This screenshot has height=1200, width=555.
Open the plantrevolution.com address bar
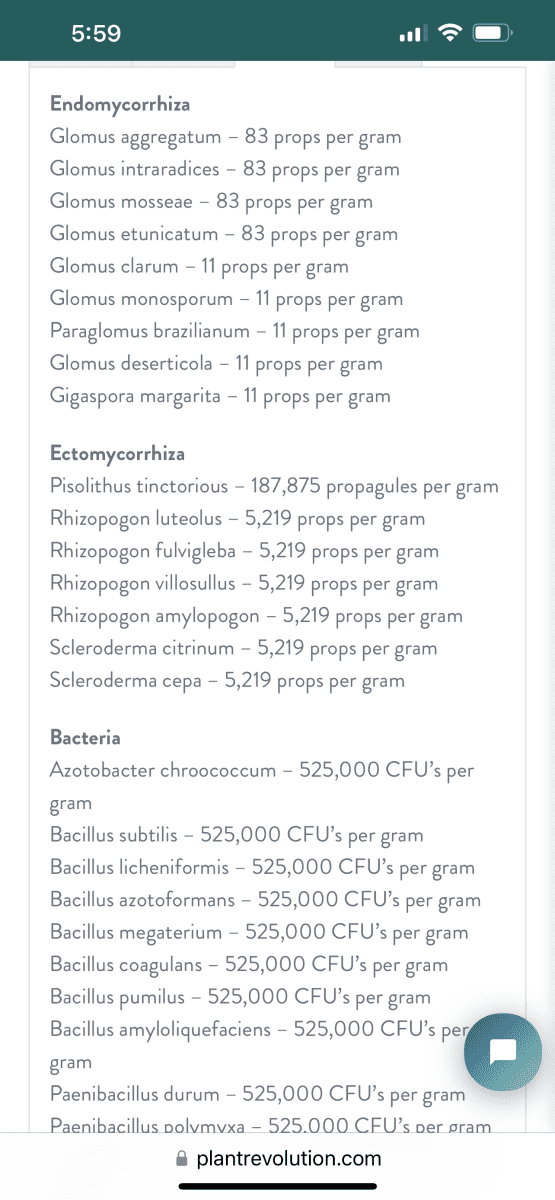pyautogui.click(x=278, y=1159)
